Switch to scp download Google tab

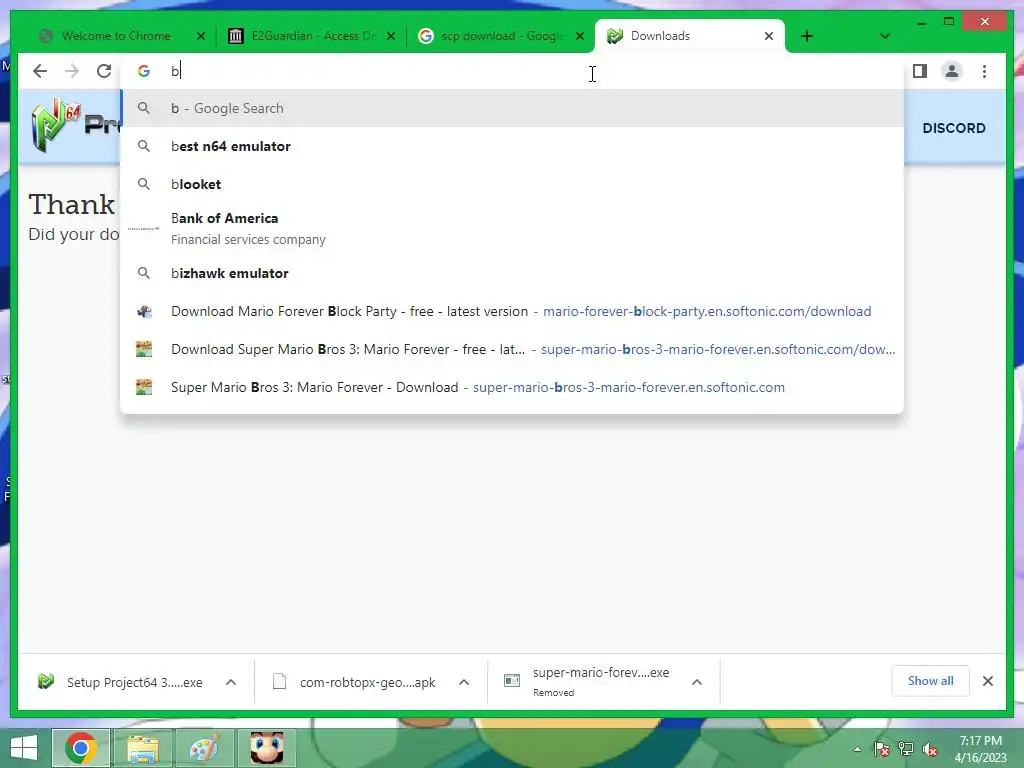[502, 36]
